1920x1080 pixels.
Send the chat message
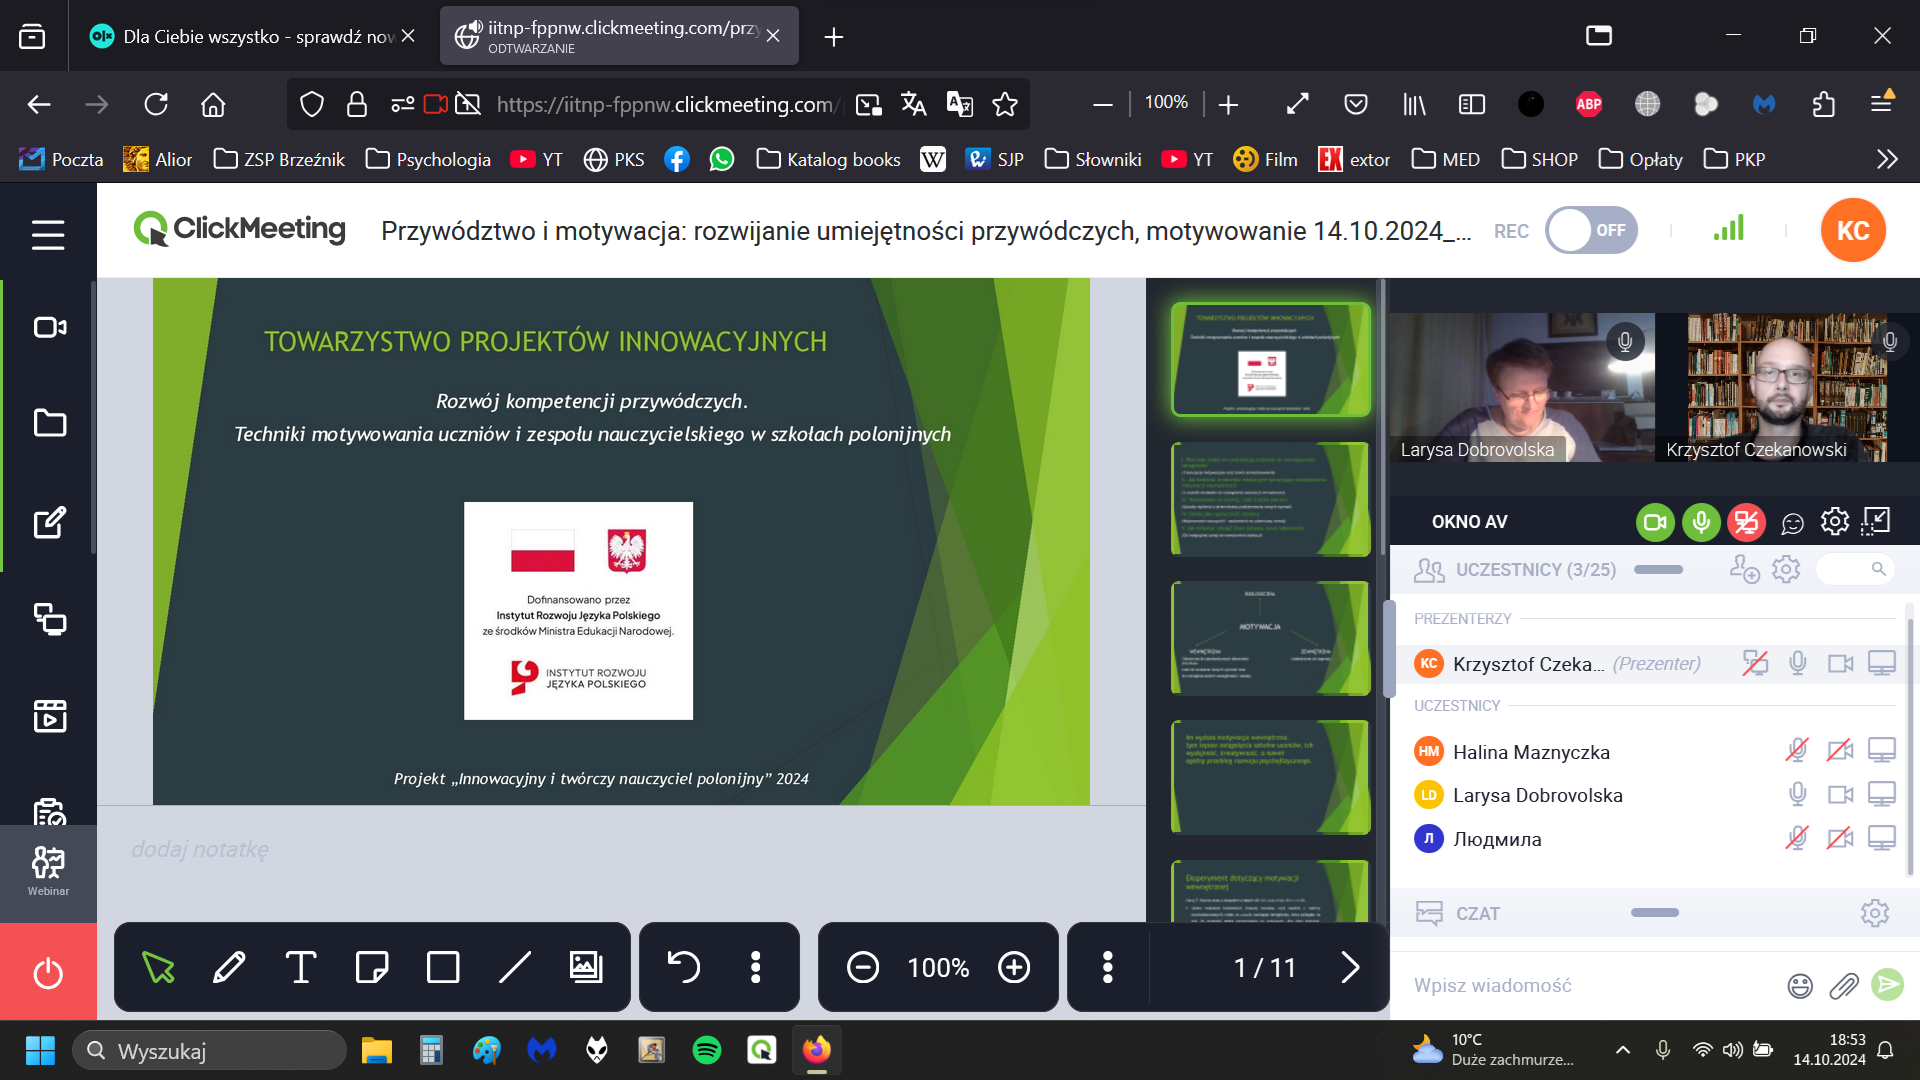1887,984
